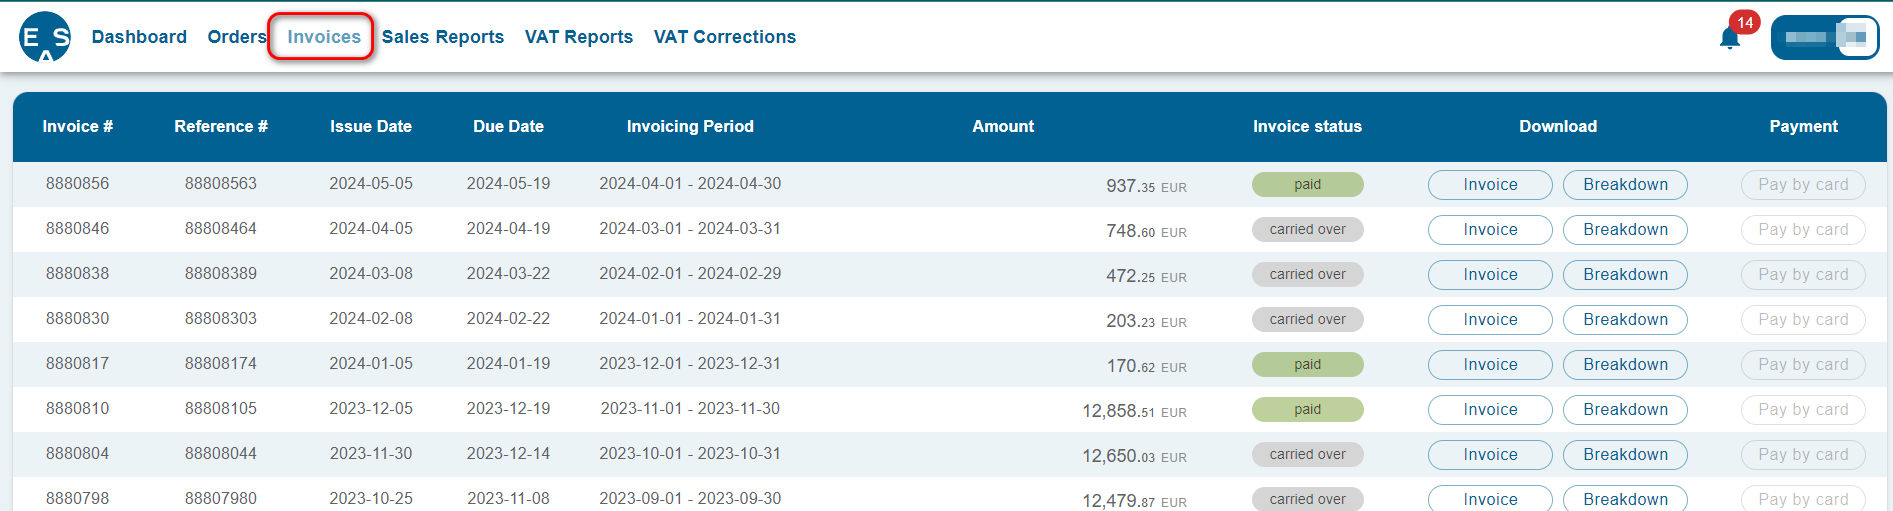Image resolution: width=1893 pixels, height=511 pixels.
Task: Download Invoice for 8880830
Action: point(1490,320)
